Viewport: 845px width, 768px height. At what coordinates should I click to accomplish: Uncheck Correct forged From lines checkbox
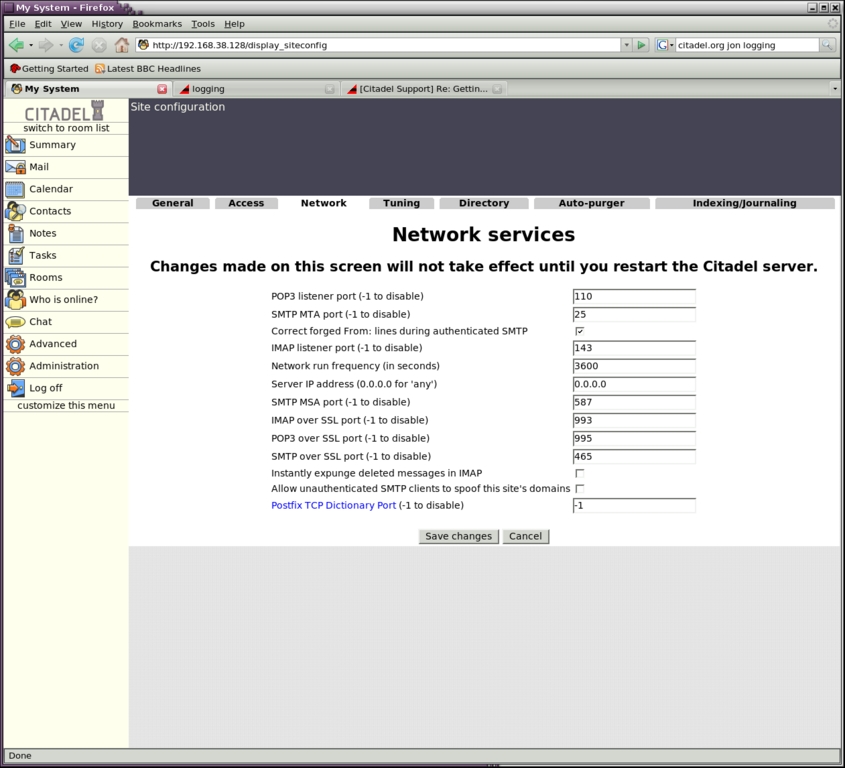click(580, 331)
